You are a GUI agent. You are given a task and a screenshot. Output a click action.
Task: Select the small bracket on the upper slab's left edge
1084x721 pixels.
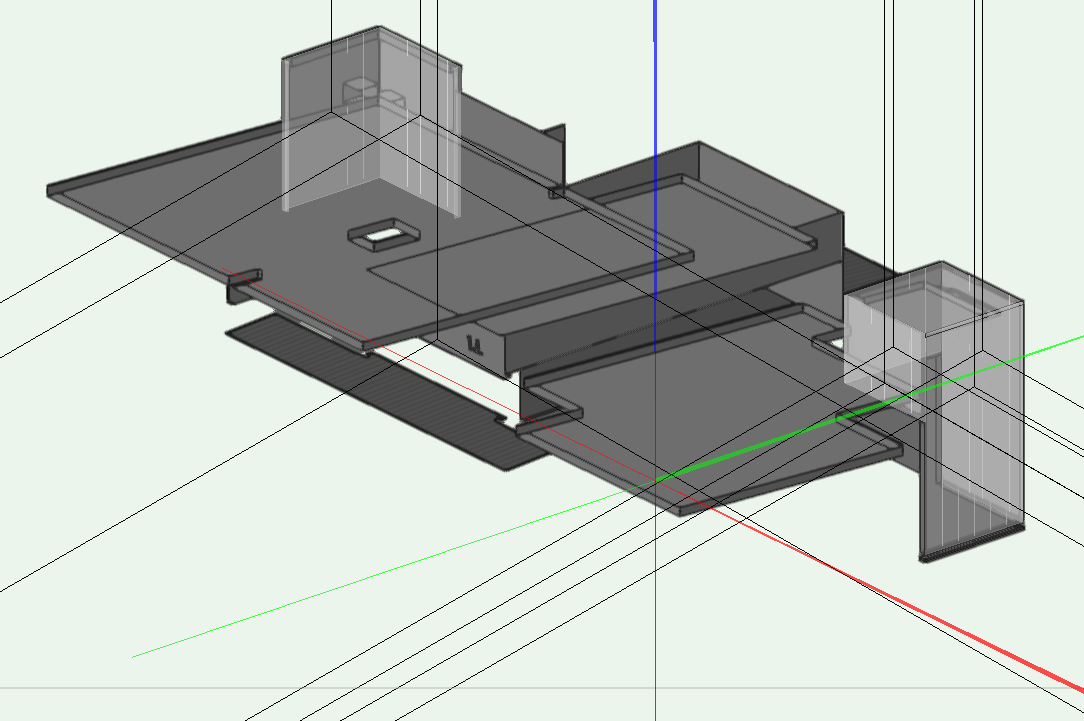(244, 283)
